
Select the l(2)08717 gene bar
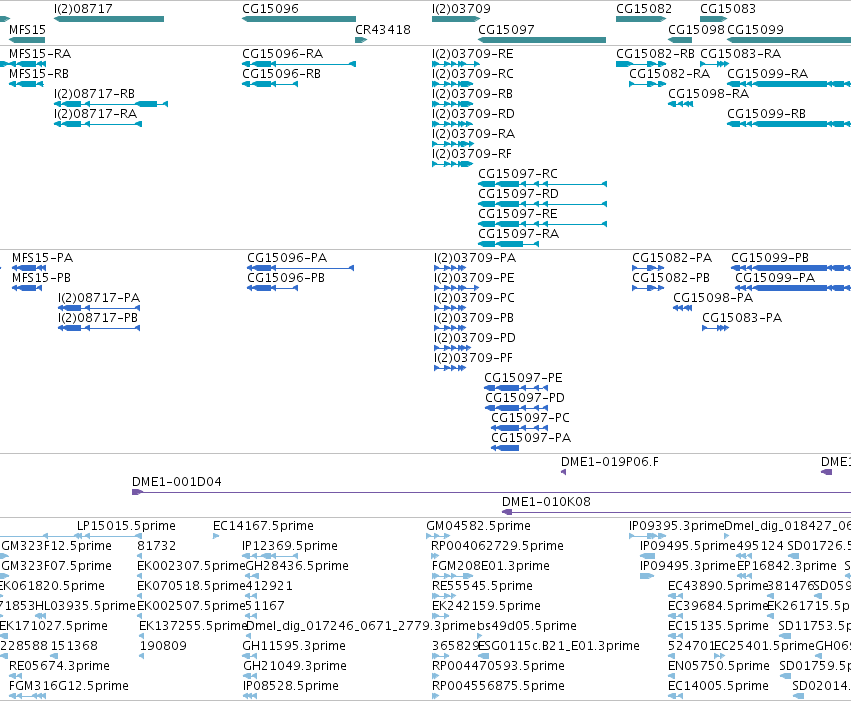point(109,19)
